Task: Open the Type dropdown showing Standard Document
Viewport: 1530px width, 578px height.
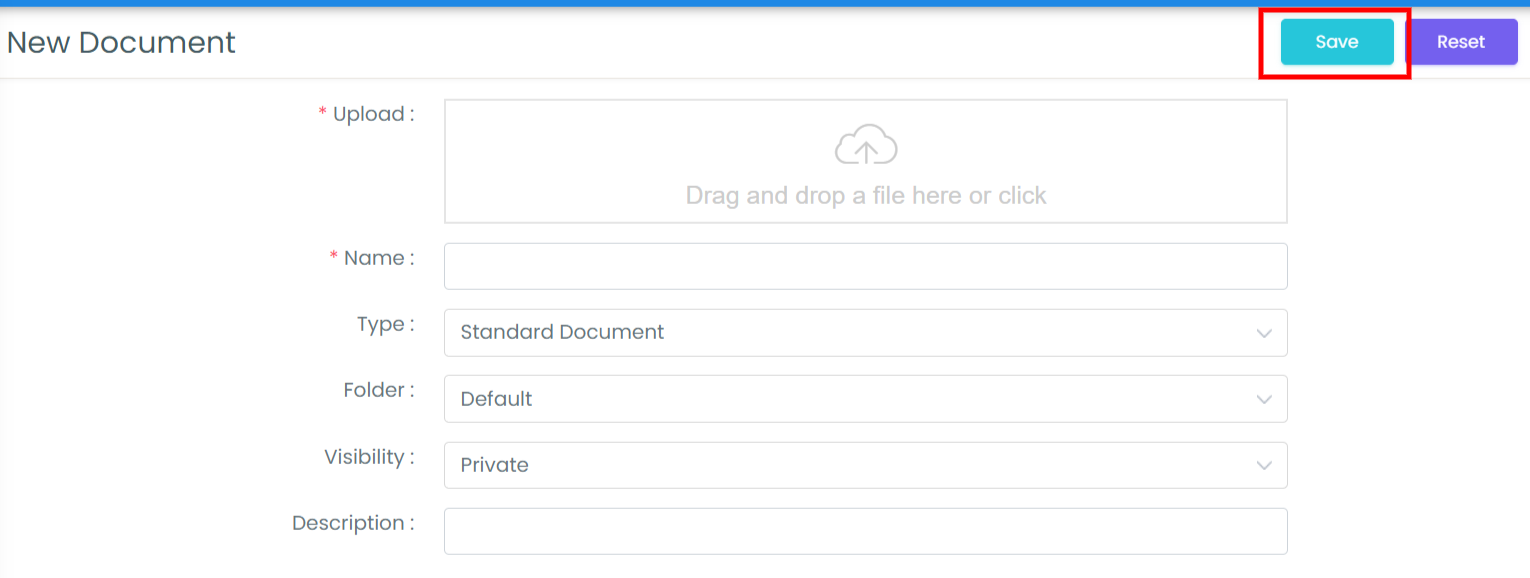Action: click(x=866, y=332)
